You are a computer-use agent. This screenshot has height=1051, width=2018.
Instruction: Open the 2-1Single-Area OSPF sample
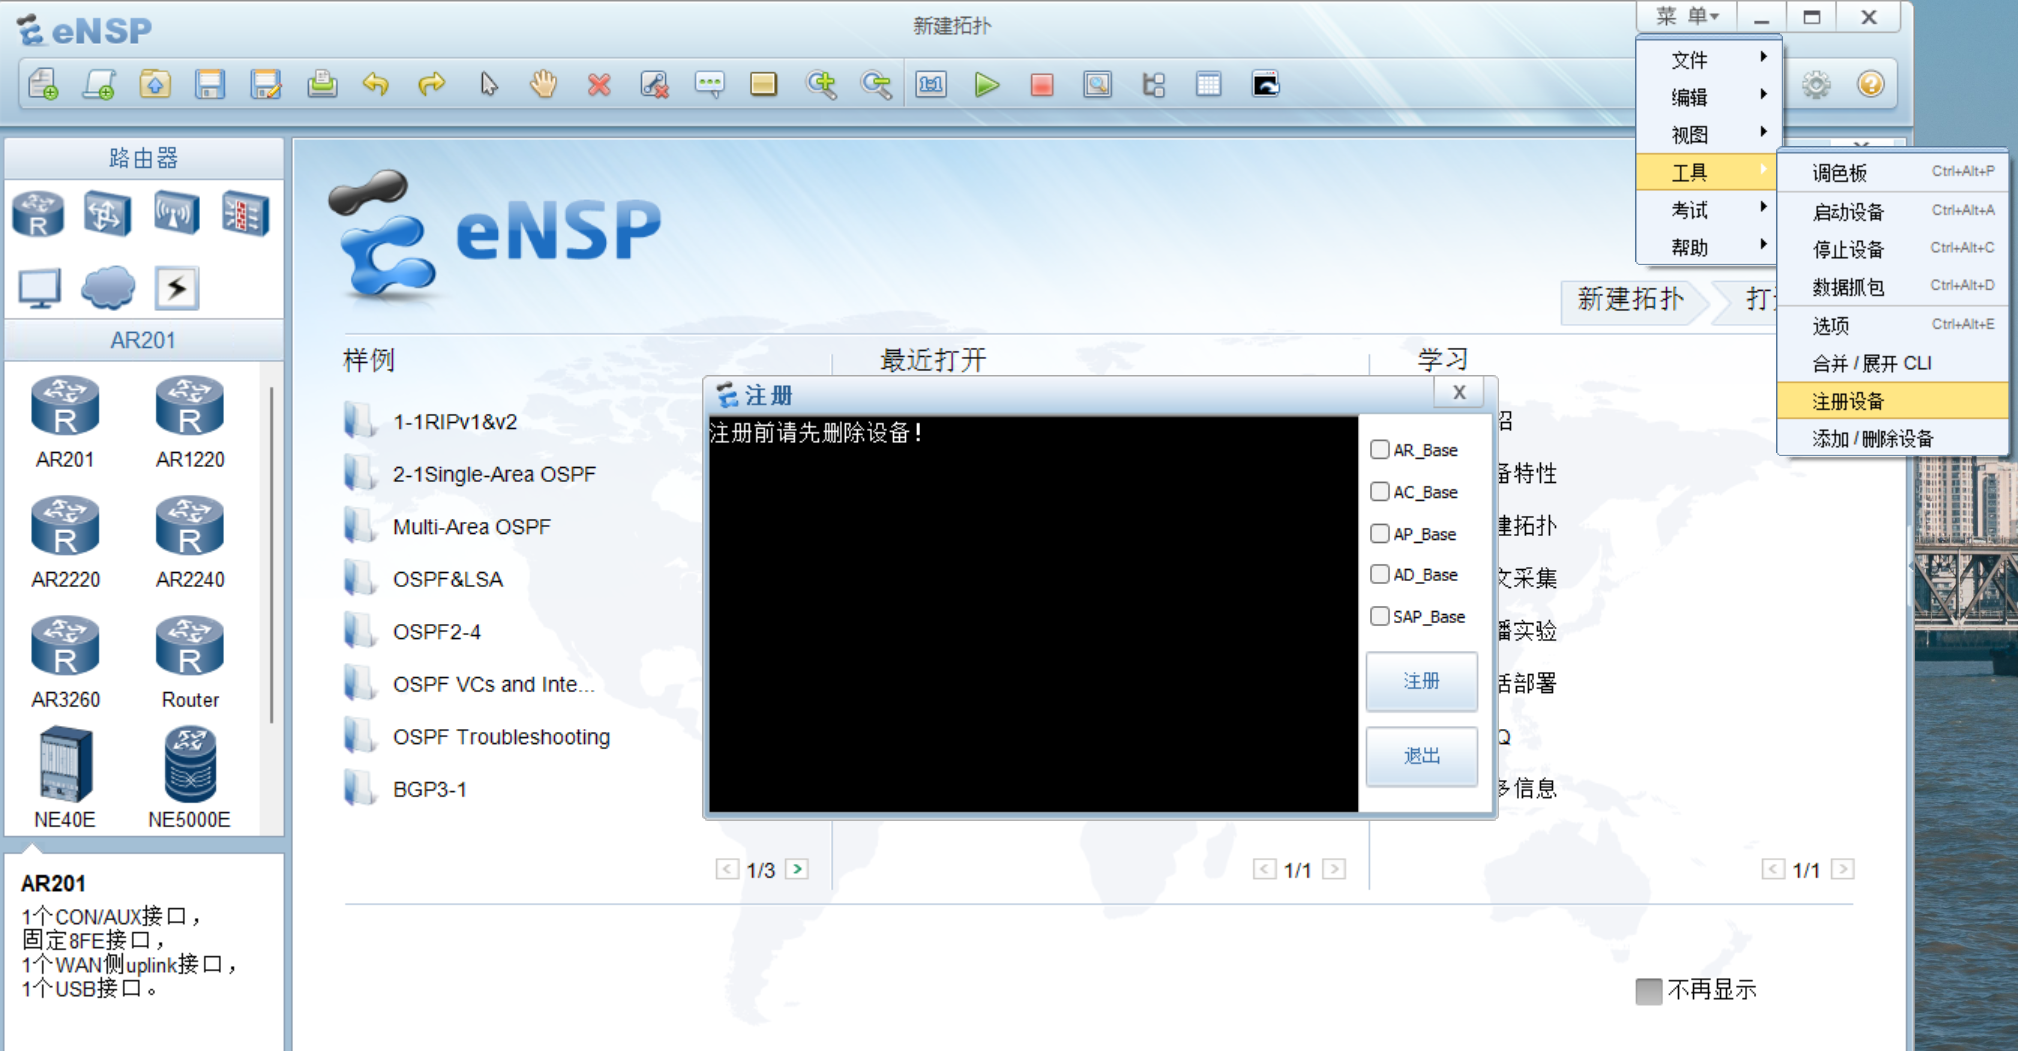(494, 474)
